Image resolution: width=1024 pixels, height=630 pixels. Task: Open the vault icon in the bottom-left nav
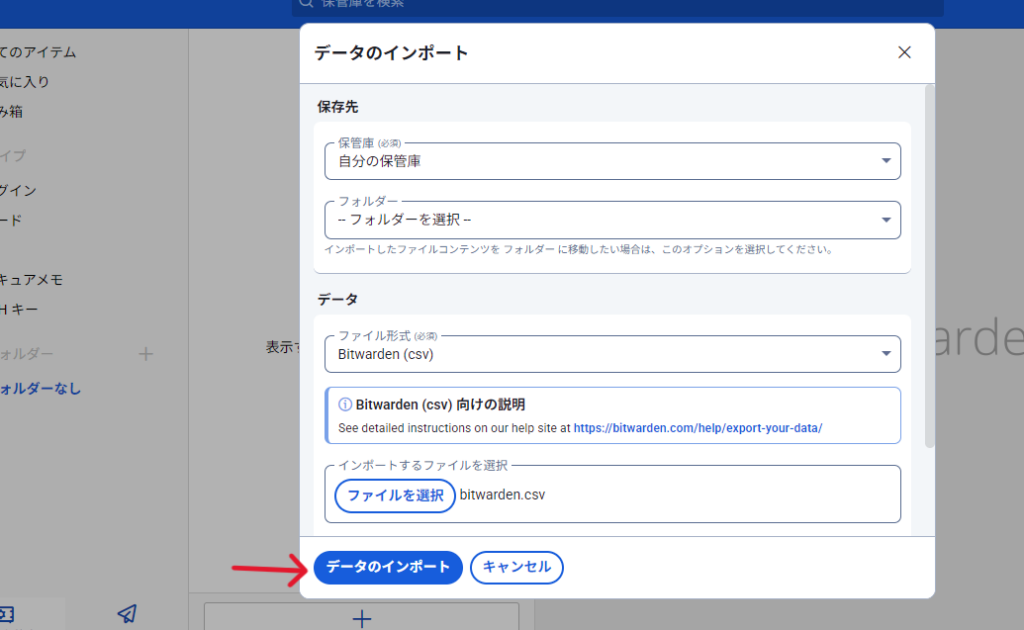pyautogui.click(x=7, y=614)
